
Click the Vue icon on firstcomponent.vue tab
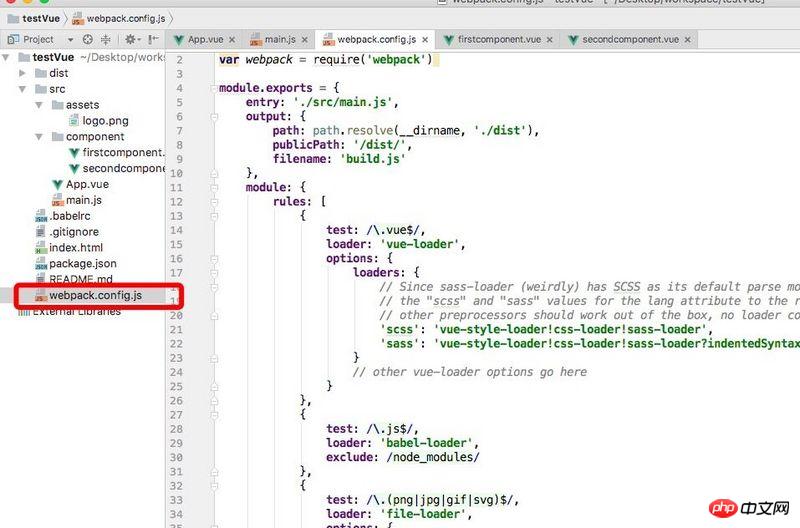448,40
